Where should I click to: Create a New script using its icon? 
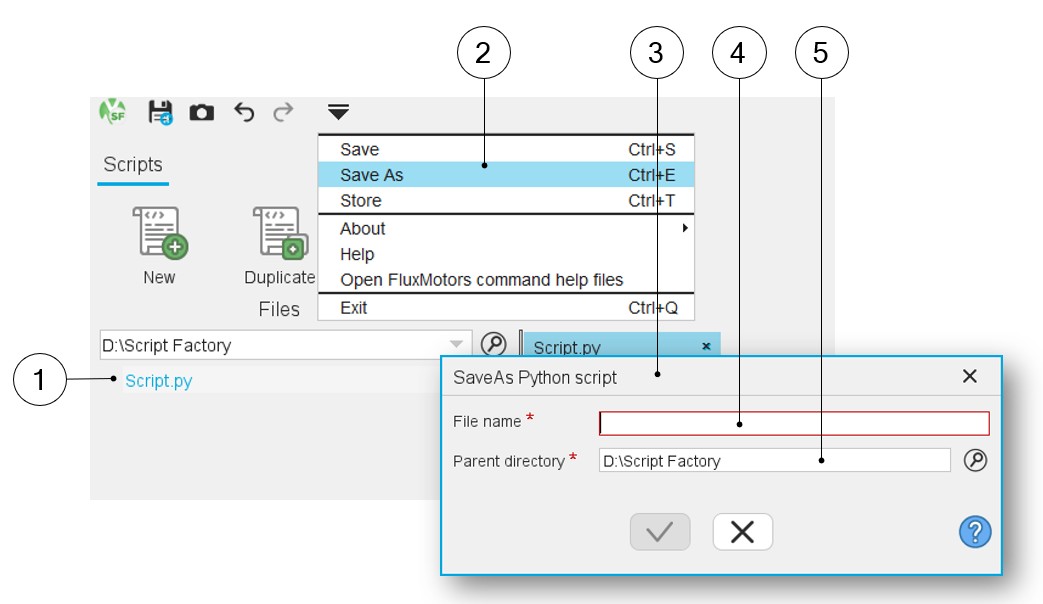[x=160, y=233]
